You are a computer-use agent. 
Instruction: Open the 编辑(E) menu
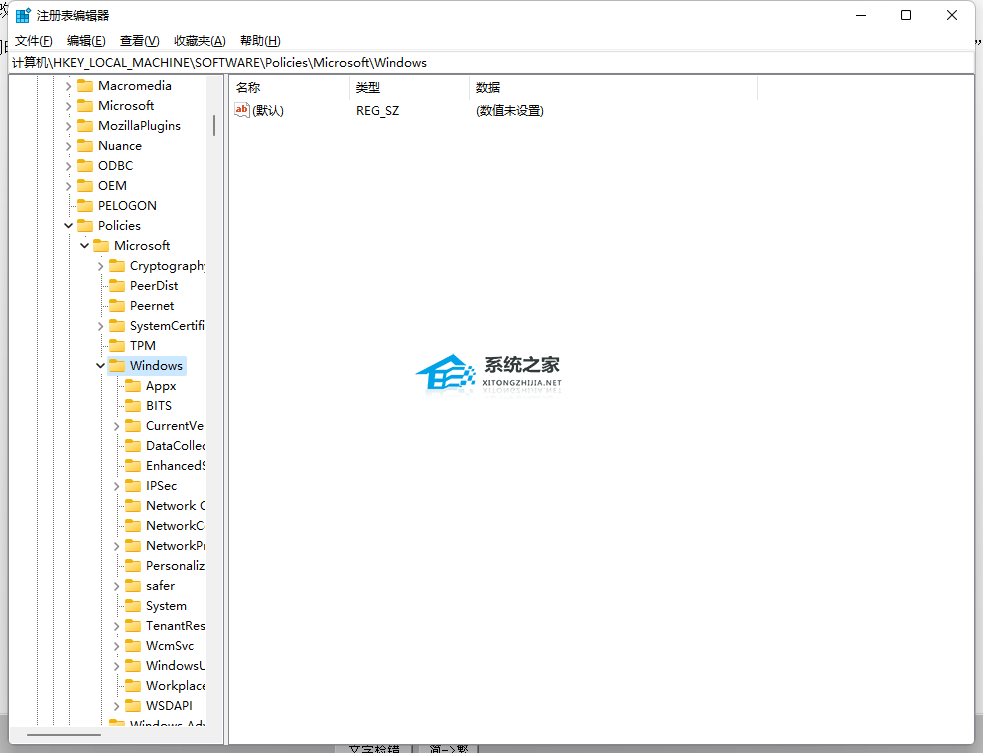(x=86, y=41)
